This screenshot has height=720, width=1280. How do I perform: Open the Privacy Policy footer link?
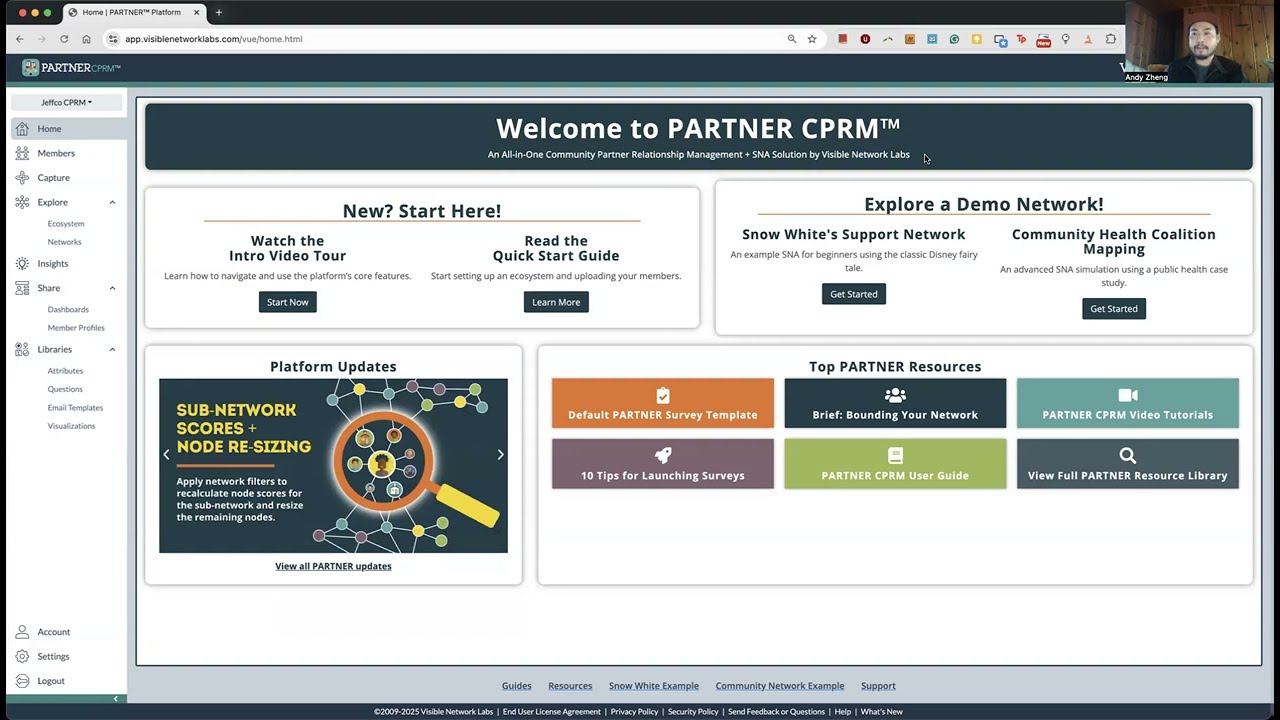click(x=634, y=712)
